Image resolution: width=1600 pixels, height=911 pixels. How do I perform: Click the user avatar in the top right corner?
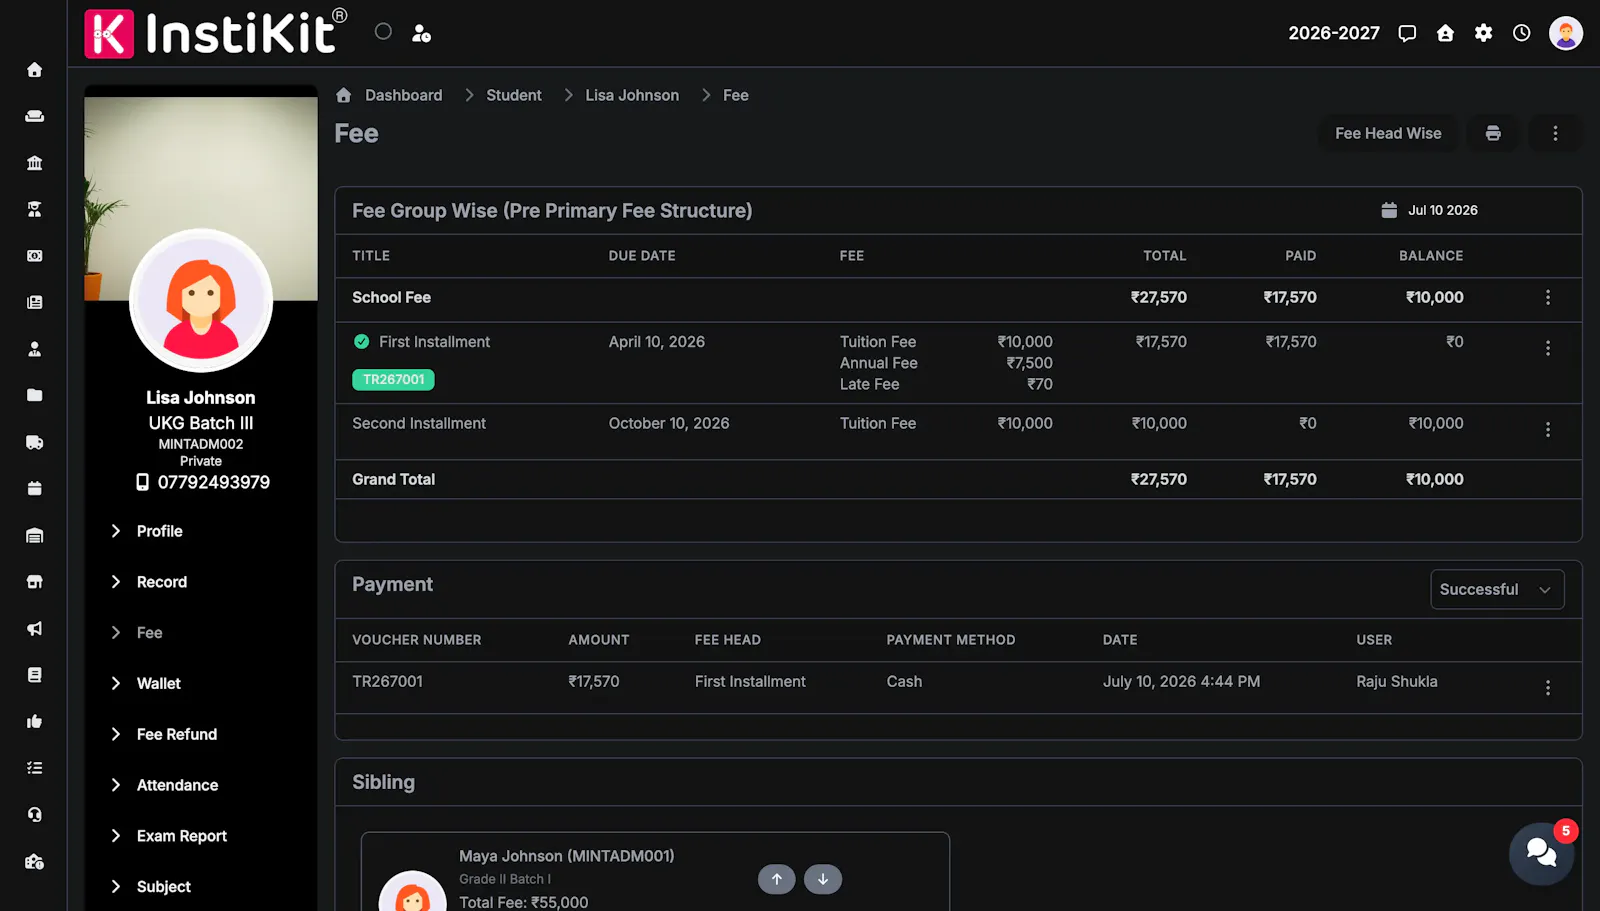click(x=1565, y=33)
